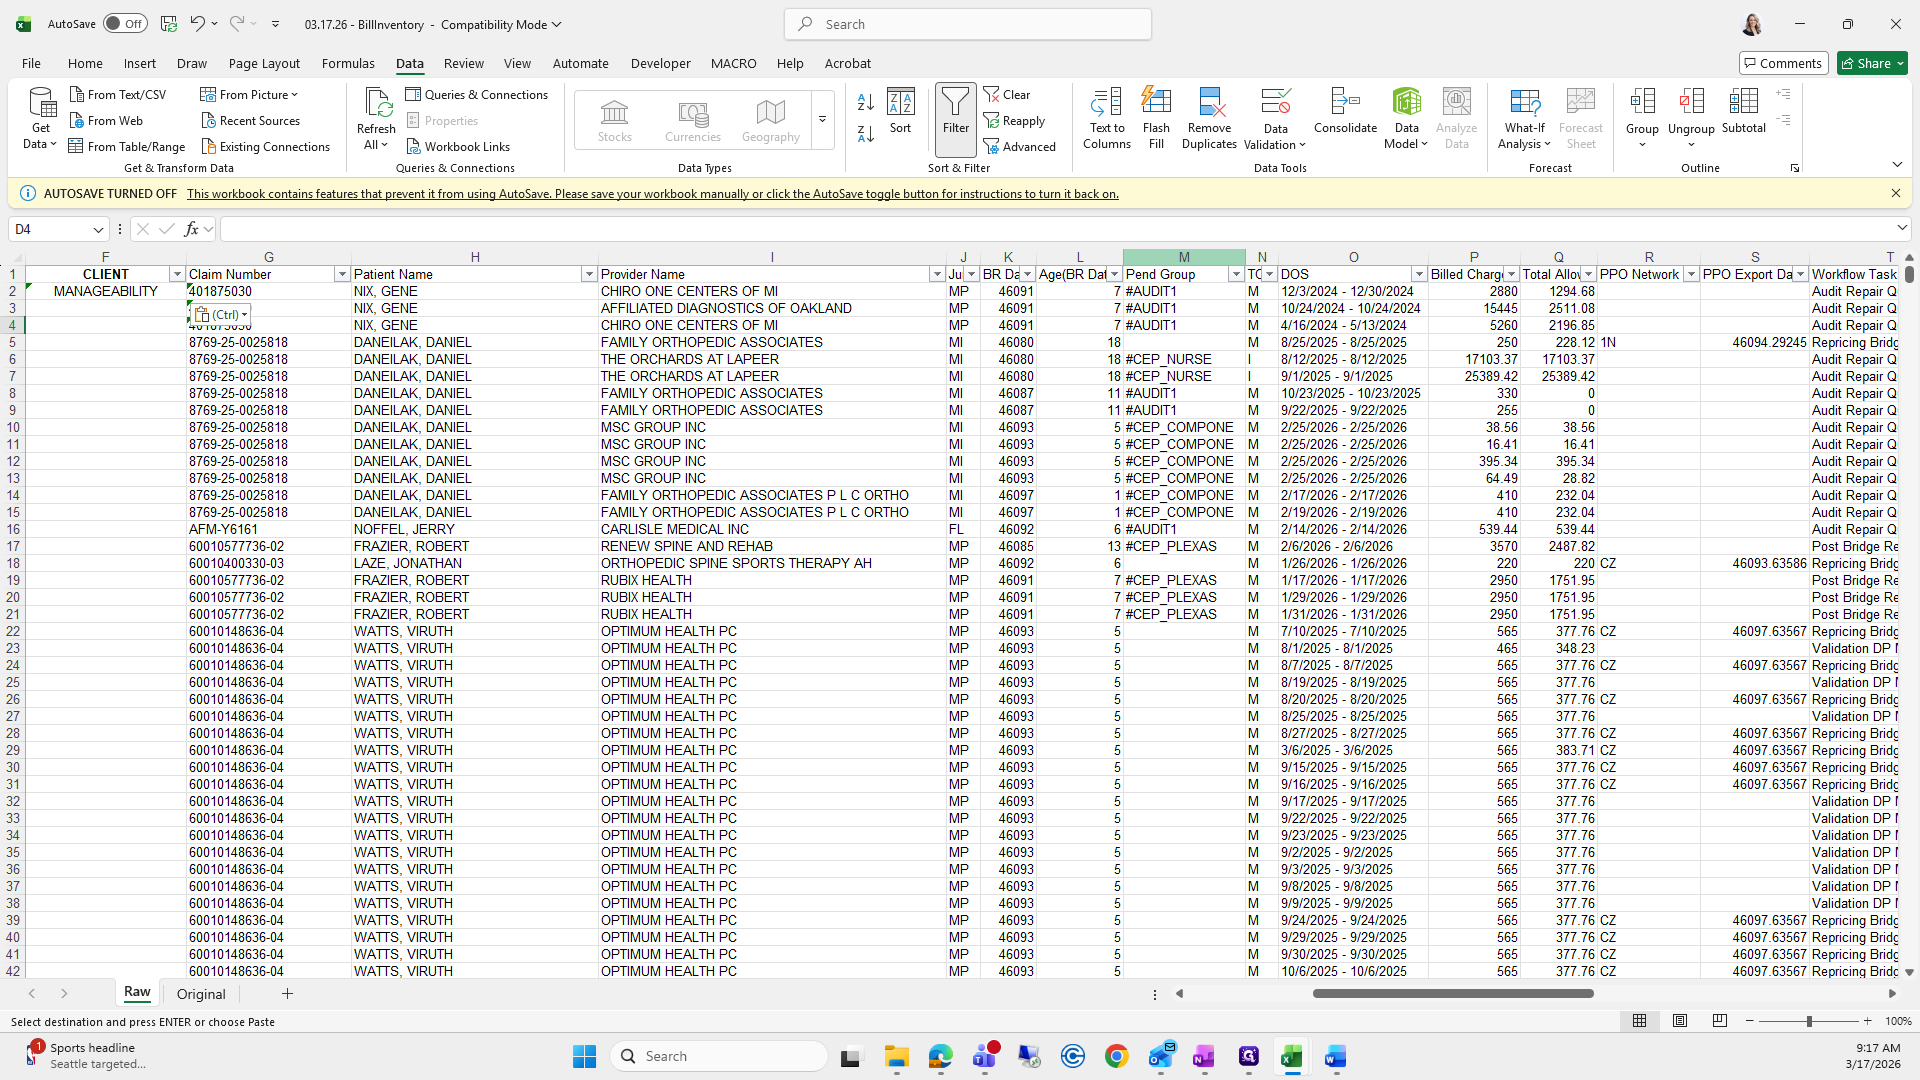Click the AutoSave instructions link
This screenshot has width=1920, height=1080.
pos(652,194)
